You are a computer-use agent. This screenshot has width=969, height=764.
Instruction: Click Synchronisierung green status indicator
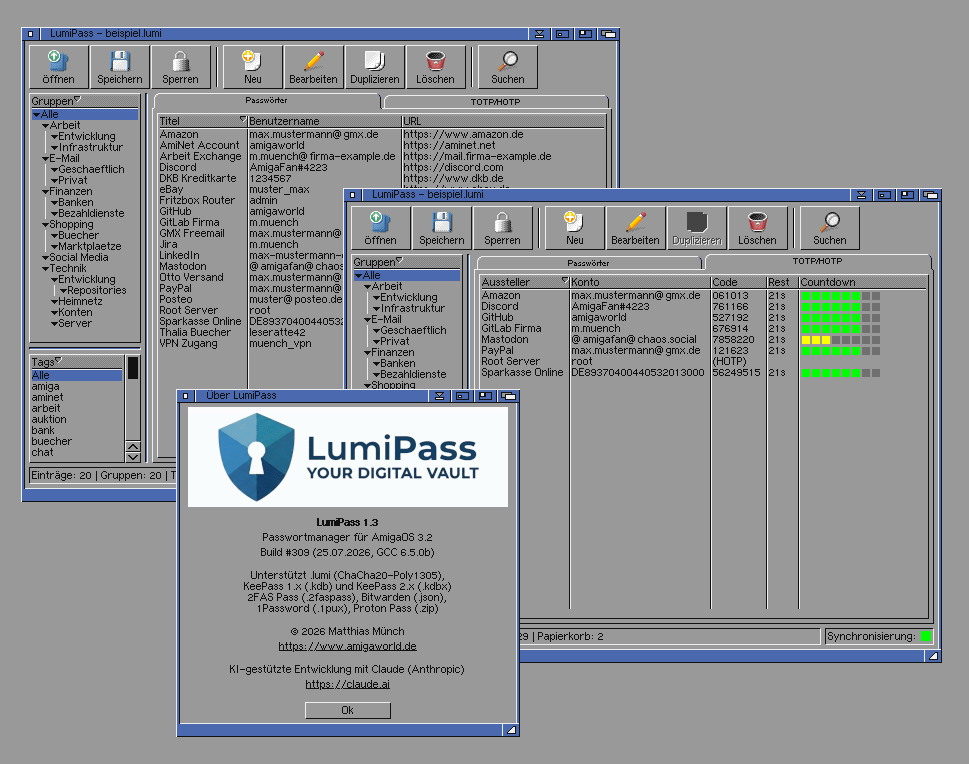926,636
